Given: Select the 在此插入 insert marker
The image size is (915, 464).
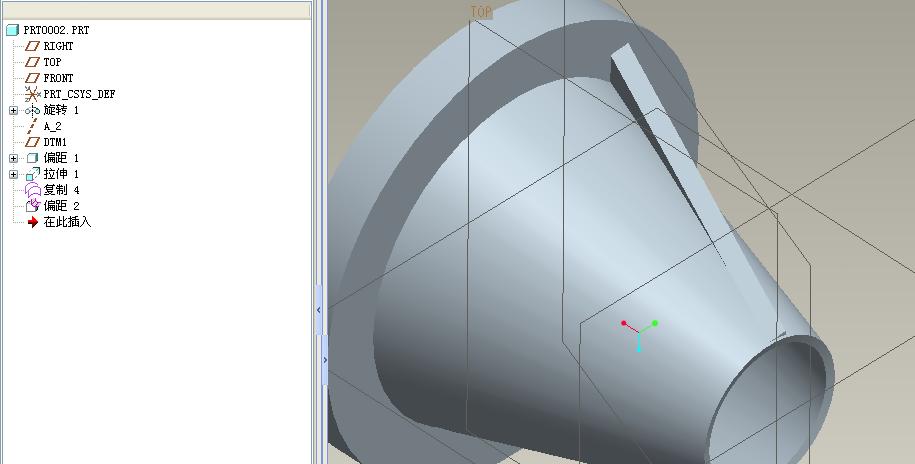Looking at the screenshot, I should click(67, 222).
